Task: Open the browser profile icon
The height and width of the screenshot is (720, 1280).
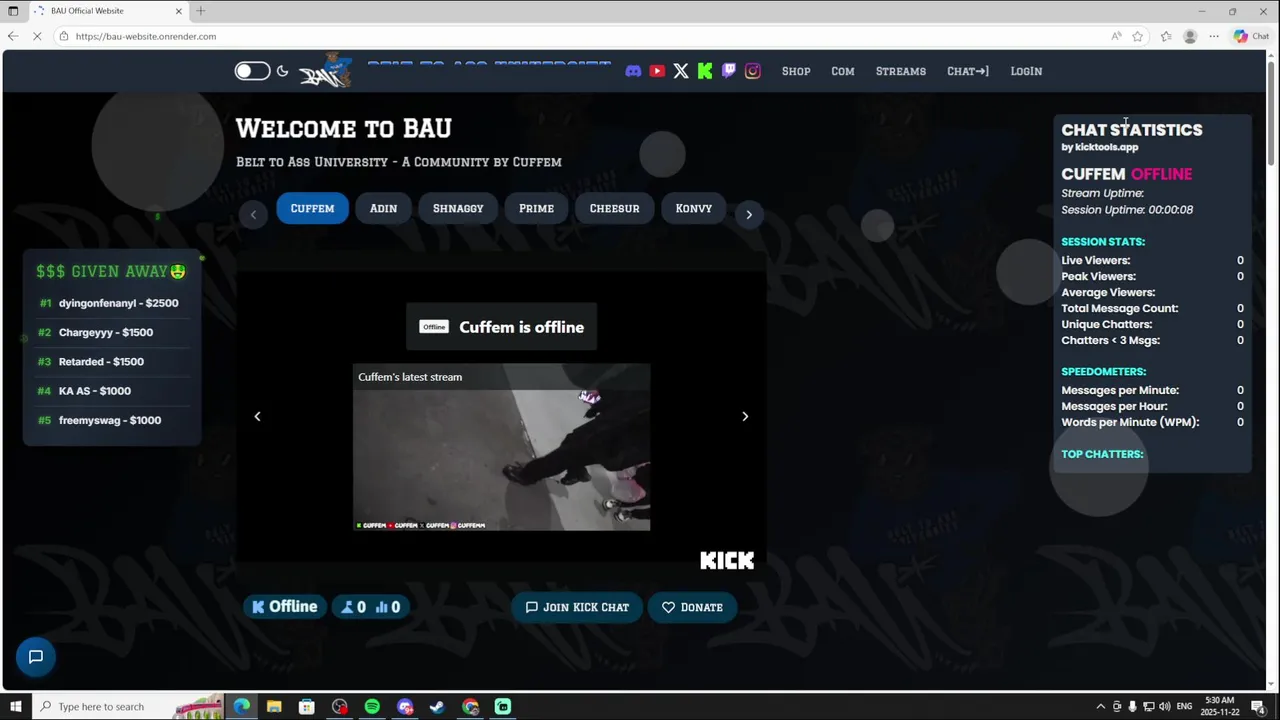Action: pos(1190,36)
